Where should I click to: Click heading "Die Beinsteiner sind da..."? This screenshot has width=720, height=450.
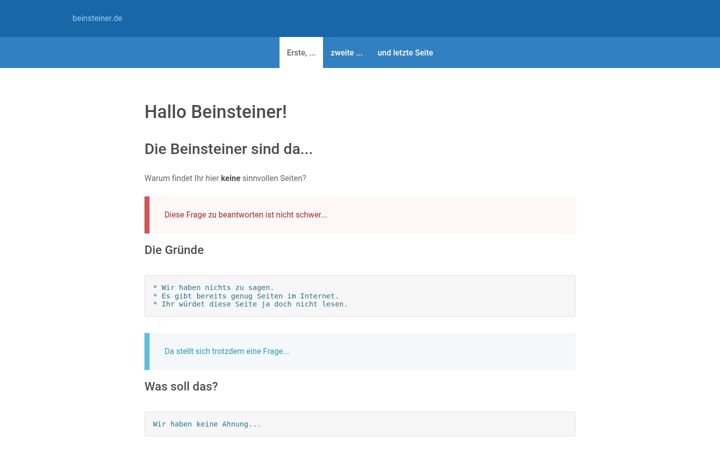228,149
